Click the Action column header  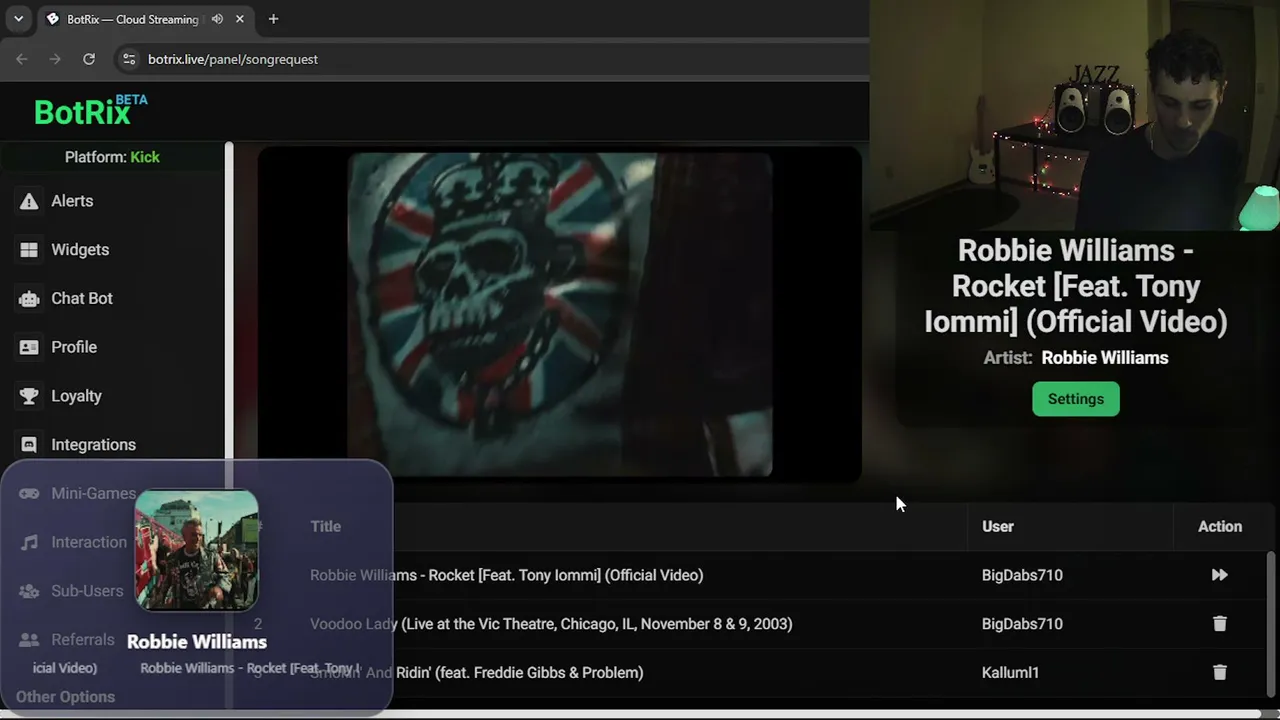1220,526
